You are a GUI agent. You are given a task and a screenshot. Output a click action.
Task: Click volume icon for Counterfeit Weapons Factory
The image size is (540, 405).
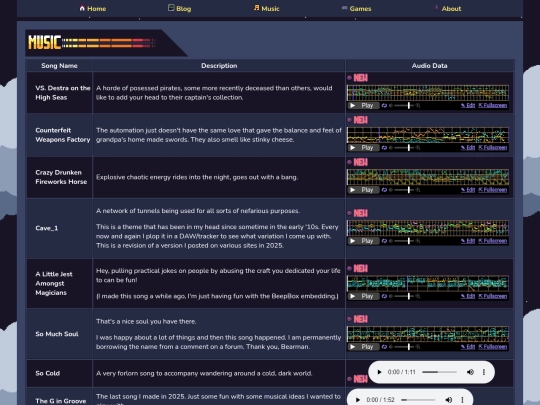(391, 148)
